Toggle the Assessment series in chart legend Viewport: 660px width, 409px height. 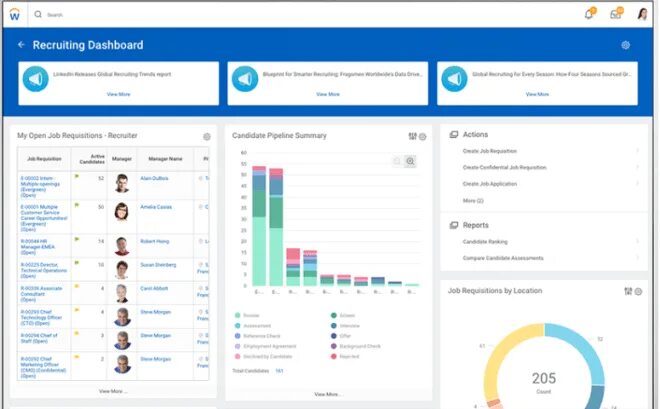pos(253,326)
